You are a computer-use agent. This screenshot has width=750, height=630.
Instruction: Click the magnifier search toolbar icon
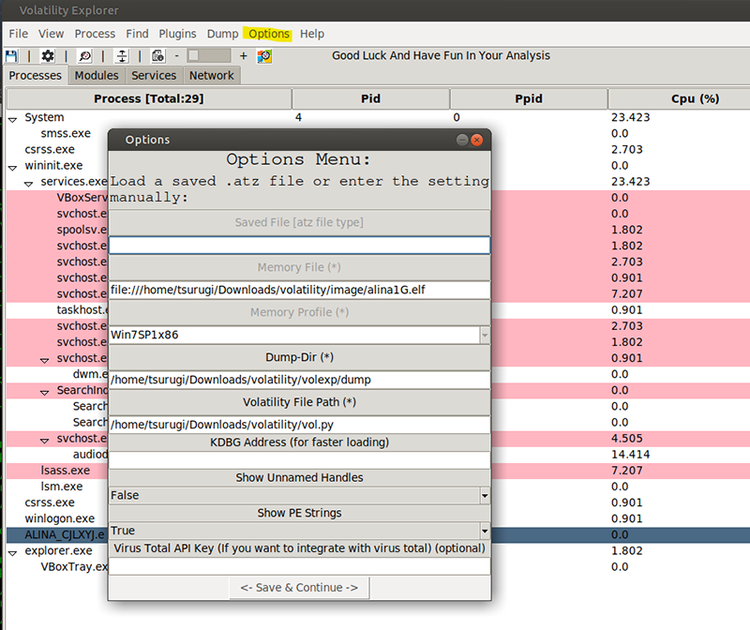pos(85,56)
